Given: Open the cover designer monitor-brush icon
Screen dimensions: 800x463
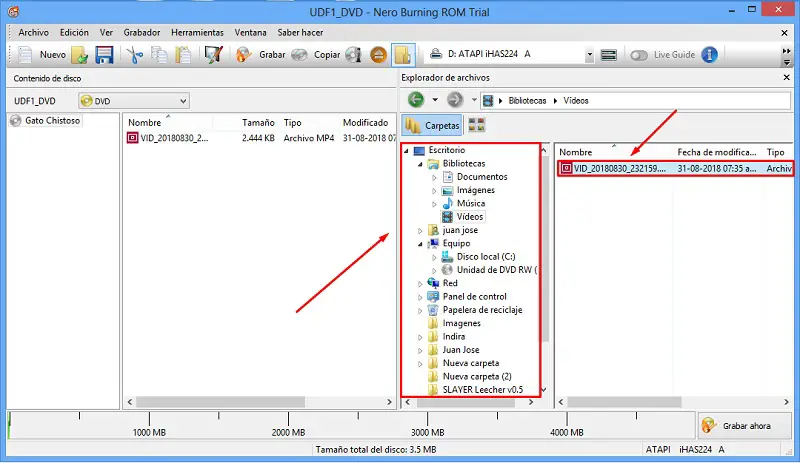Looking at the screenshot, I should [x=213, y=55].
